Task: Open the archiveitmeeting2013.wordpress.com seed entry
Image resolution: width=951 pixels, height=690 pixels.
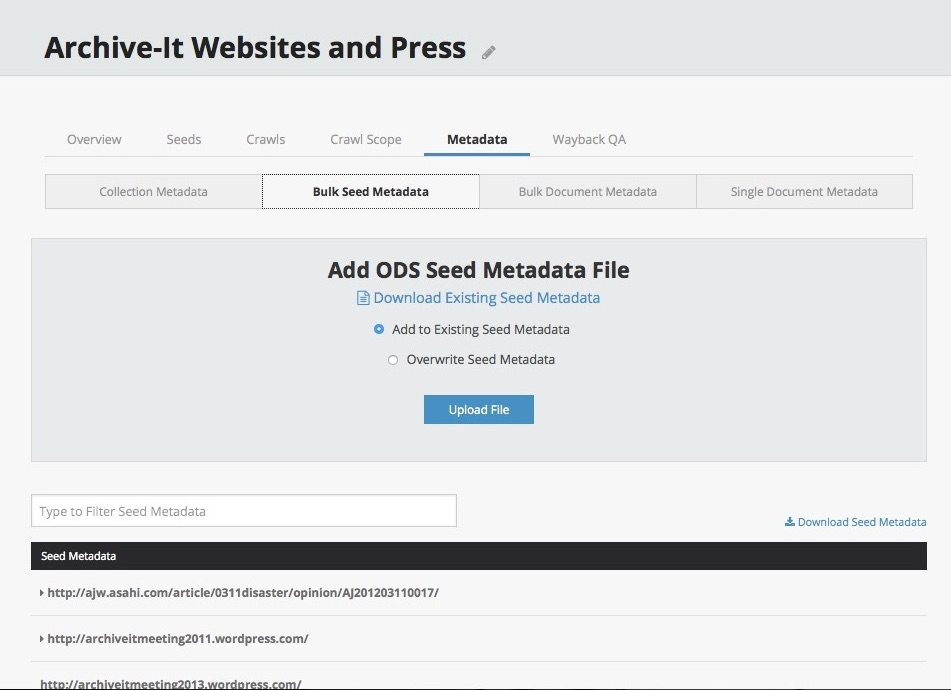Action: tap(170, 684)
